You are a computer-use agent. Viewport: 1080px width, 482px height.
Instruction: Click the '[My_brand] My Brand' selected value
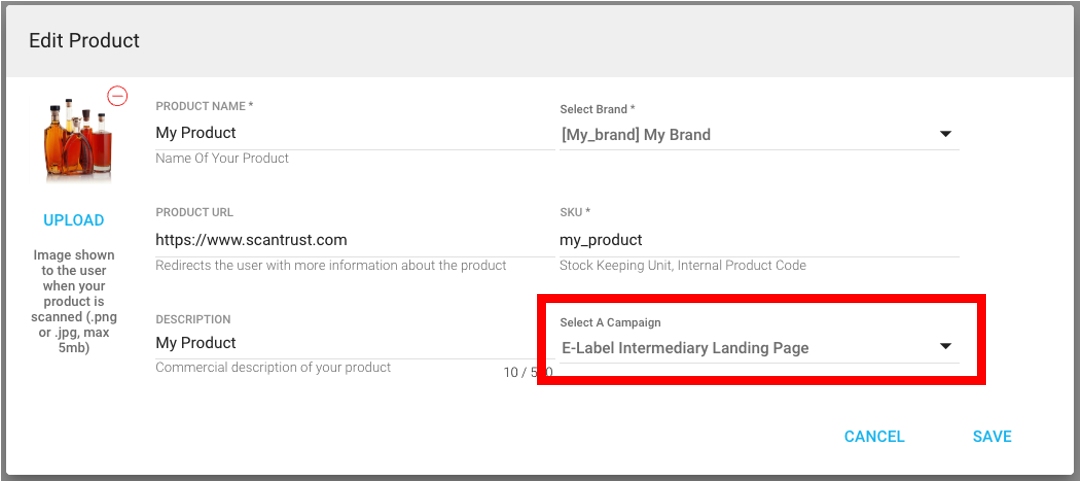tap(636, 135)
